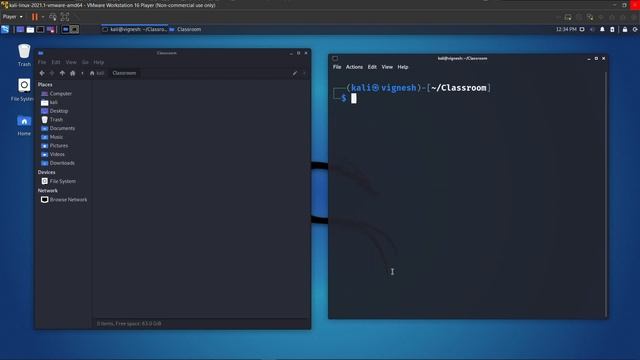Click the battery power manager icon
Viewport: 640px width, 360px height.
coord(612,29)
